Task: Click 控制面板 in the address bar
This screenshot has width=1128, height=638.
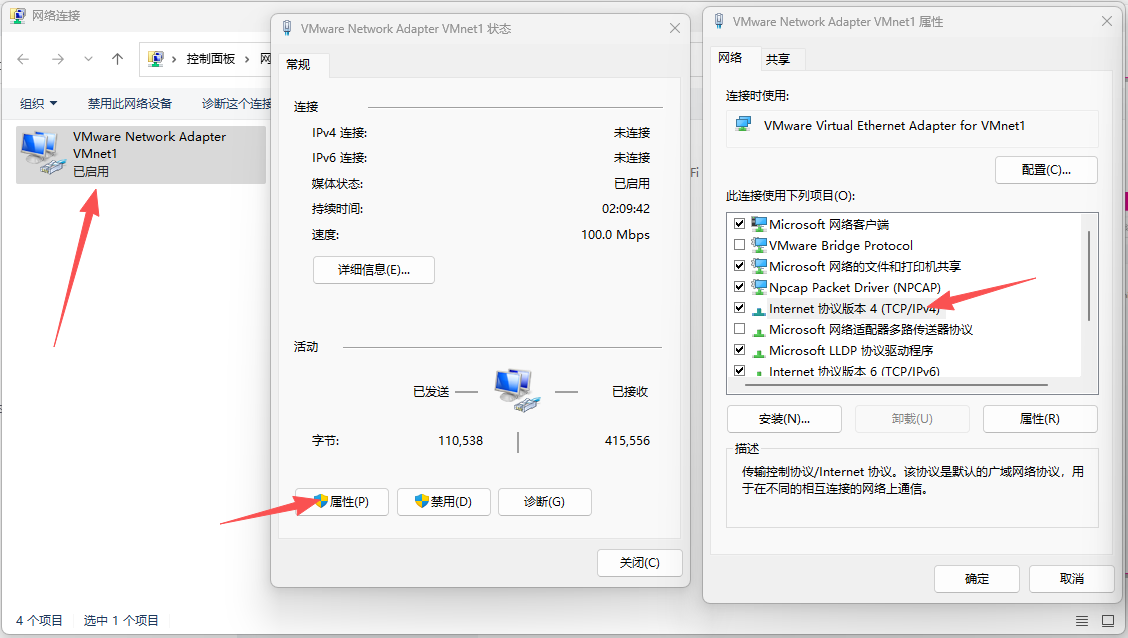Action: click(211, 59)
